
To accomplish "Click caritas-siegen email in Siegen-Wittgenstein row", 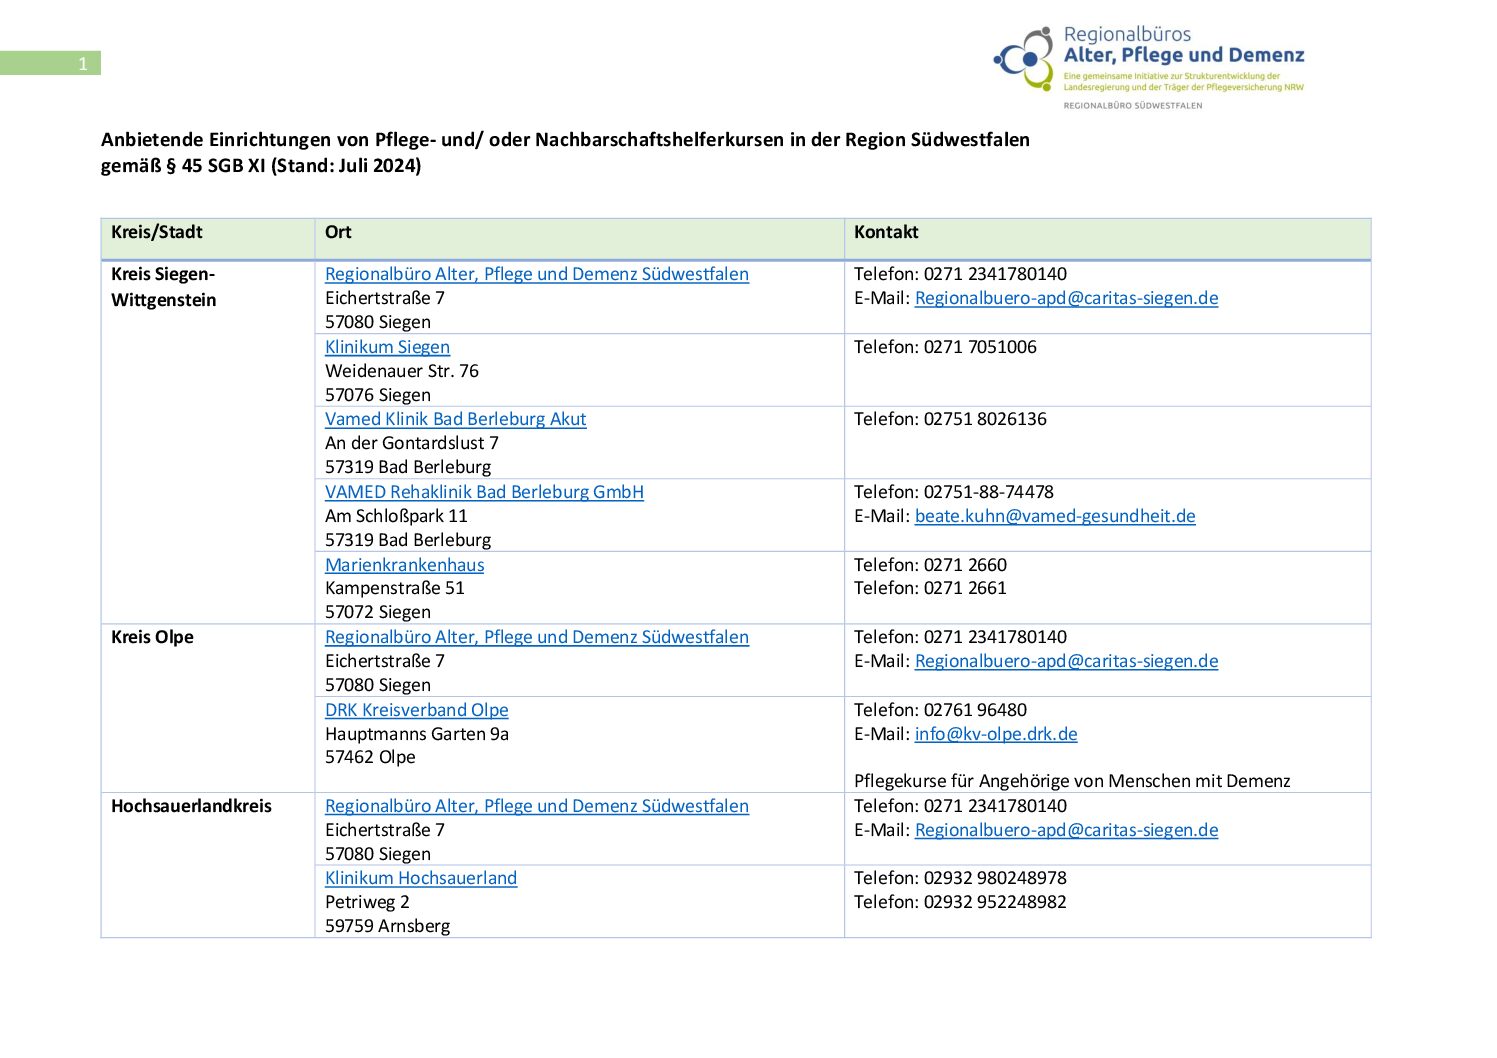I will [x=1066, y=298].
